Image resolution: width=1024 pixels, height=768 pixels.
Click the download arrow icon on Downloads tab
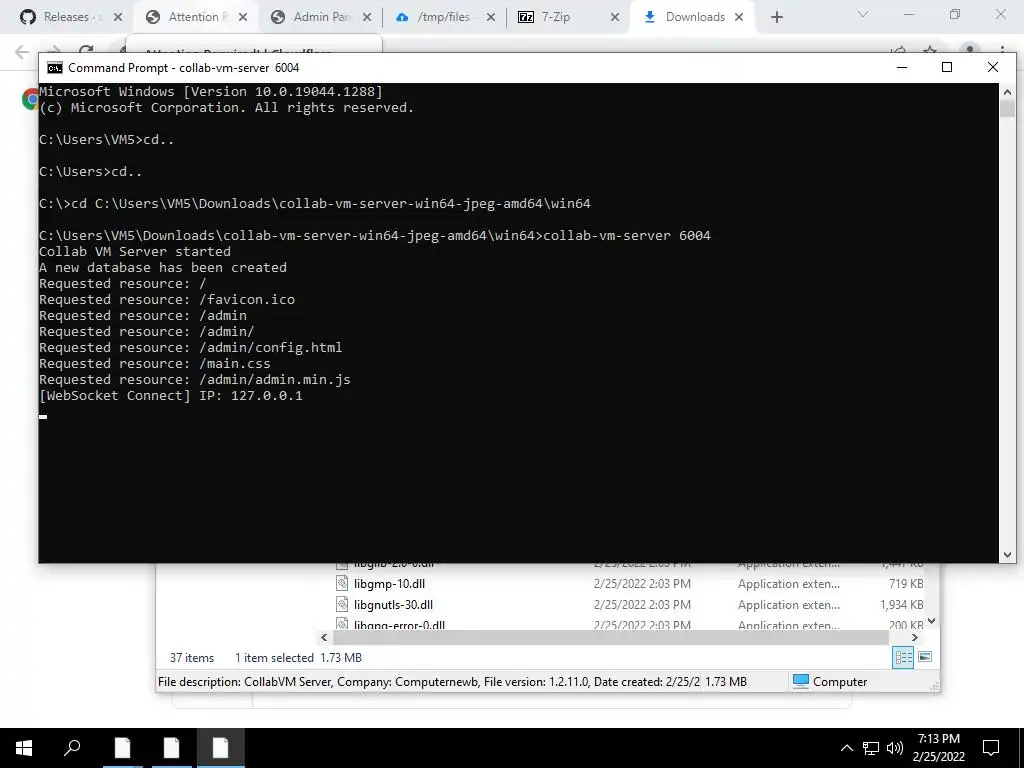pyautogui.click(x=650, y=17)
